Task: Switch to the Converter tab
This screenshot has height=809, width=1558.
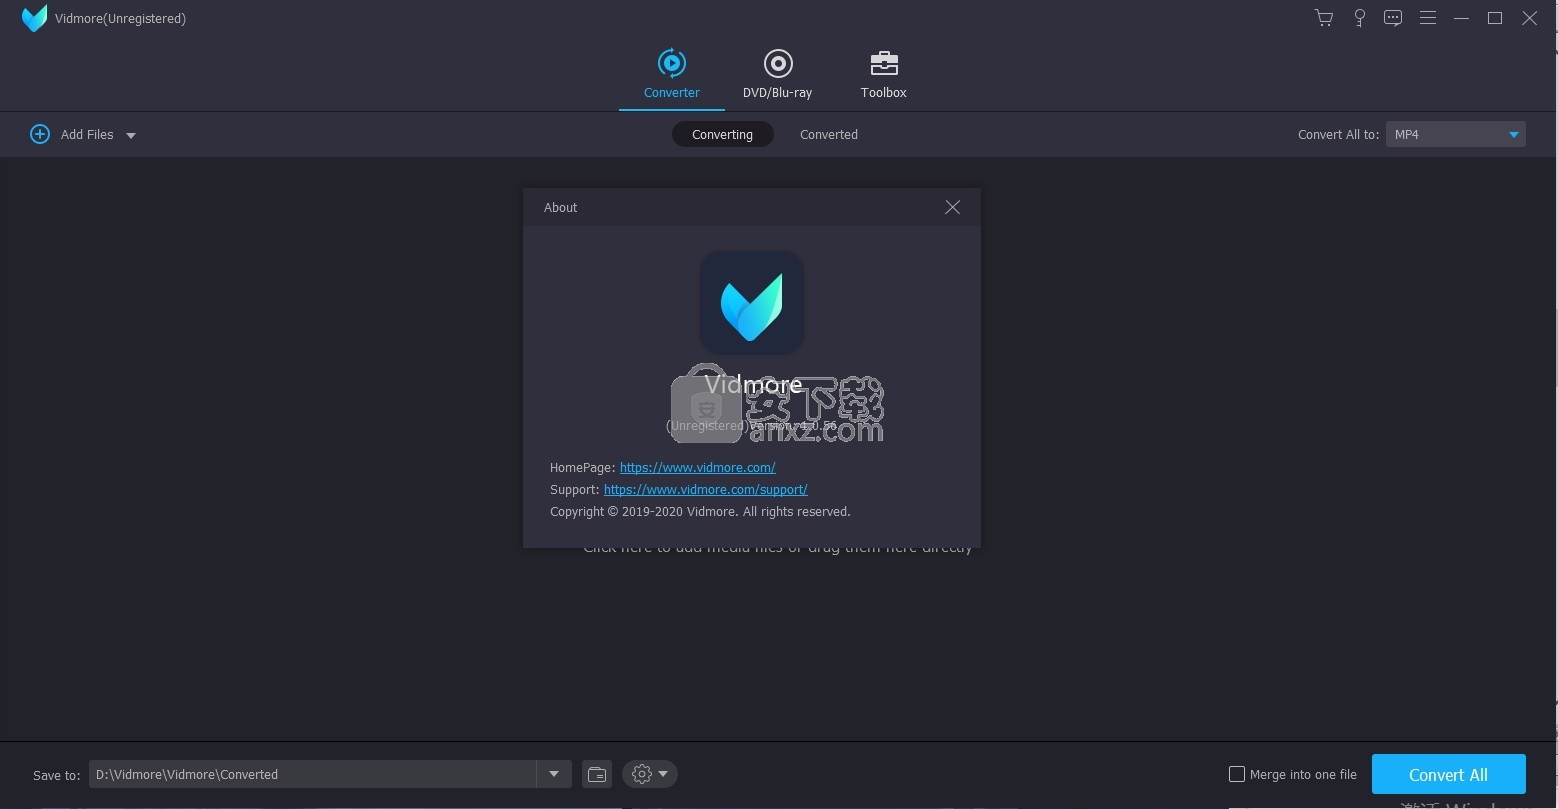Action: pyautogui.click(x=672, y=75)
